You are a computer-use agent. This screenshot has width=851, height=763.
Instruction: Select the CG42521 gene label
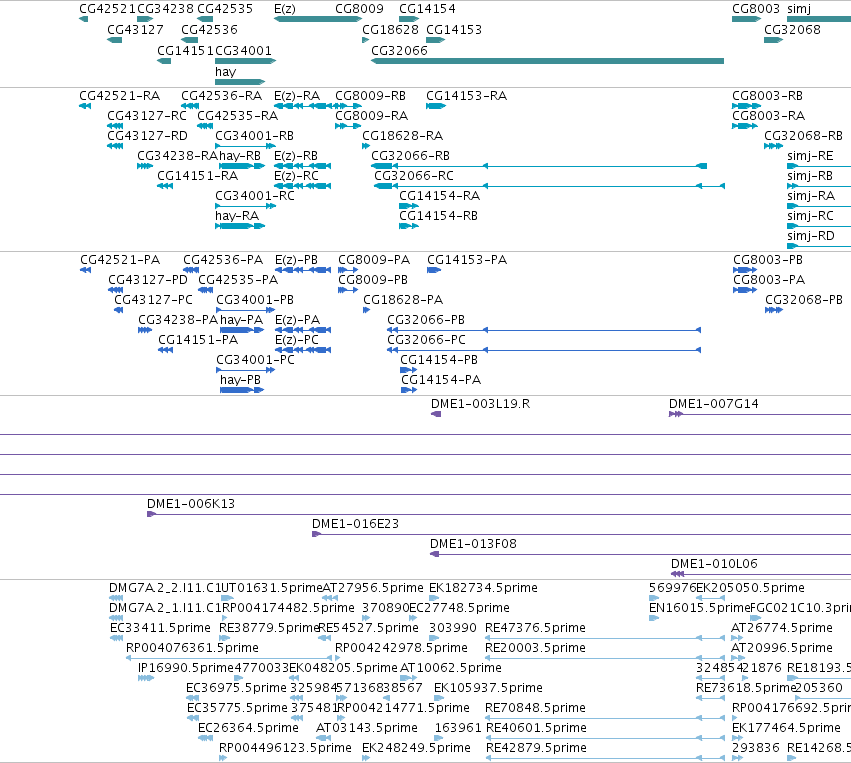pyautogui.click(x=107, y=9)
